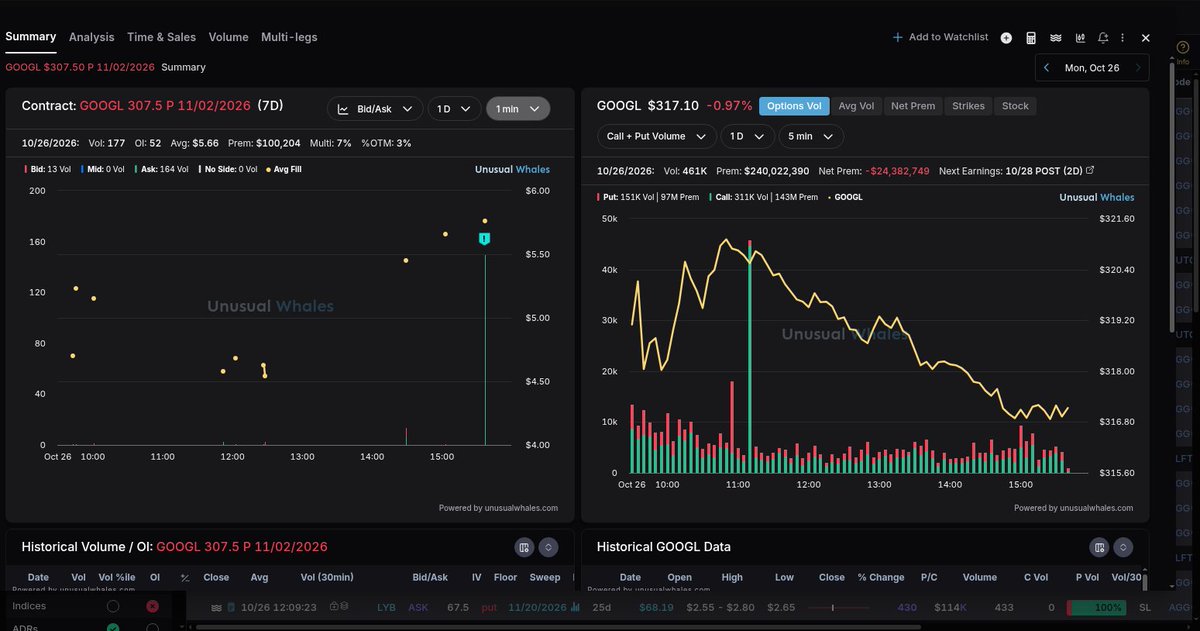Select the Avg Vol chart tab
This screenshot has height=631, width=1200.
856,106
